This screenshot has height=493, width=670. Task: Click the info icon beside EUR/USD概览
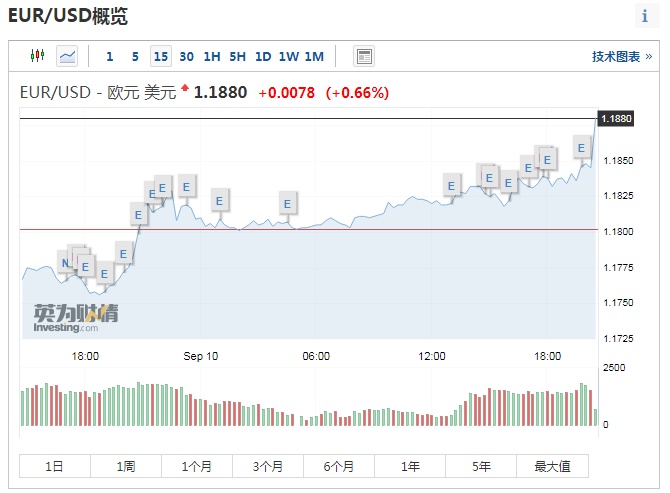(644, 16)
